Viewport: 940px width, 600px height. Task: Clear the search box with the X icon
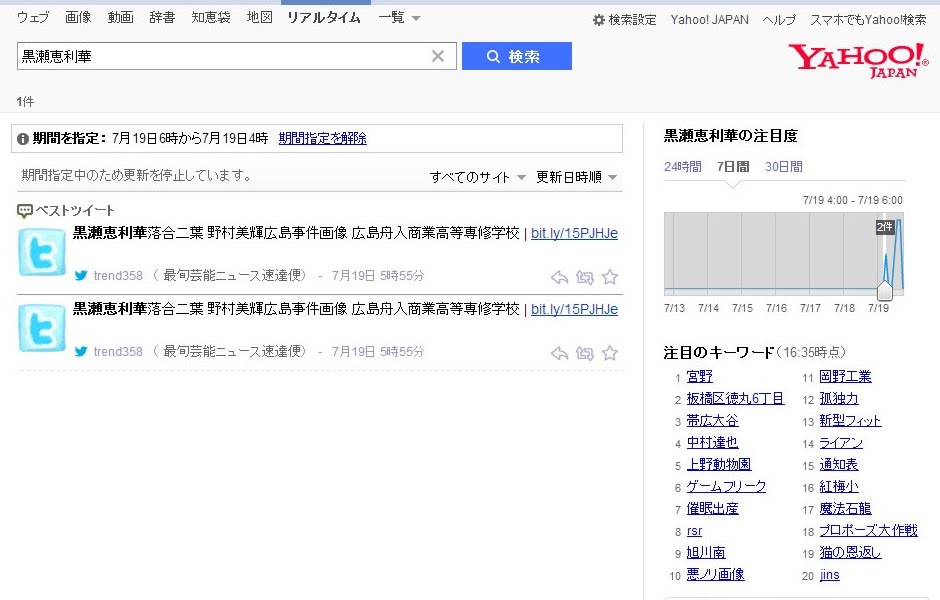(438, 56)
